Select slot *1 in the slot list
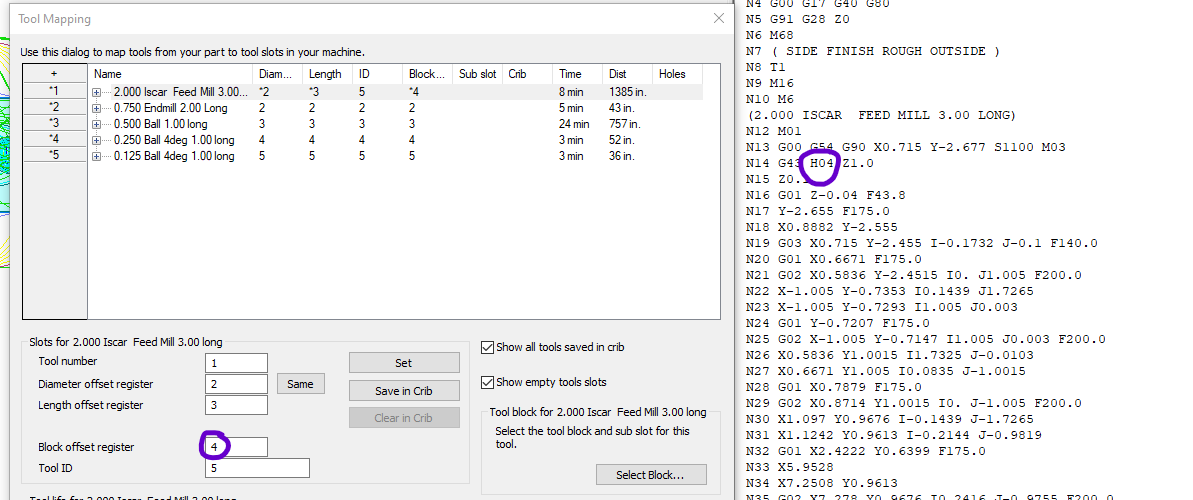 54,91
